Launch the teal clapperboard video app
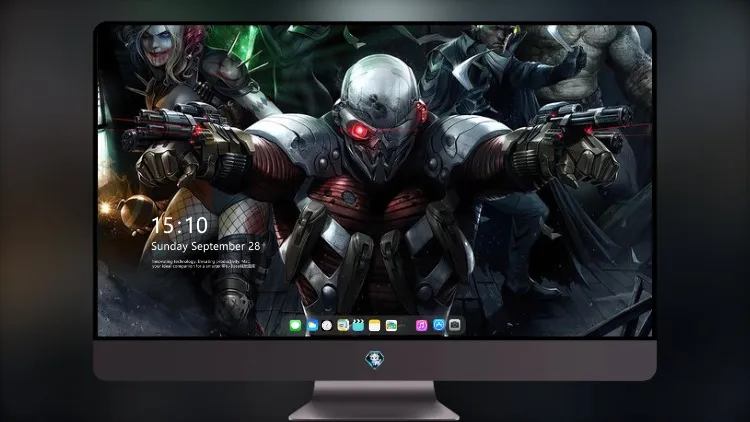 [358, 326]
